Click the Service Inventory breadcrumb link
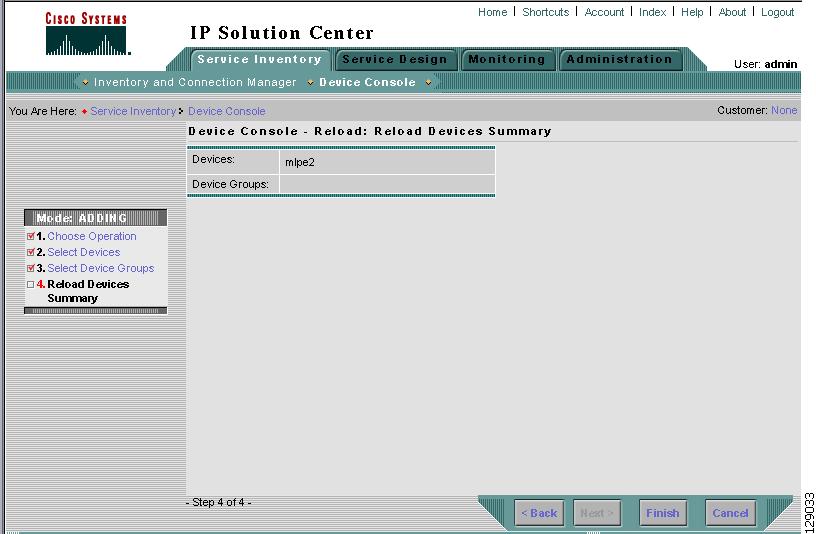Viewport: 816px width, 534px height. coord(133,111)
